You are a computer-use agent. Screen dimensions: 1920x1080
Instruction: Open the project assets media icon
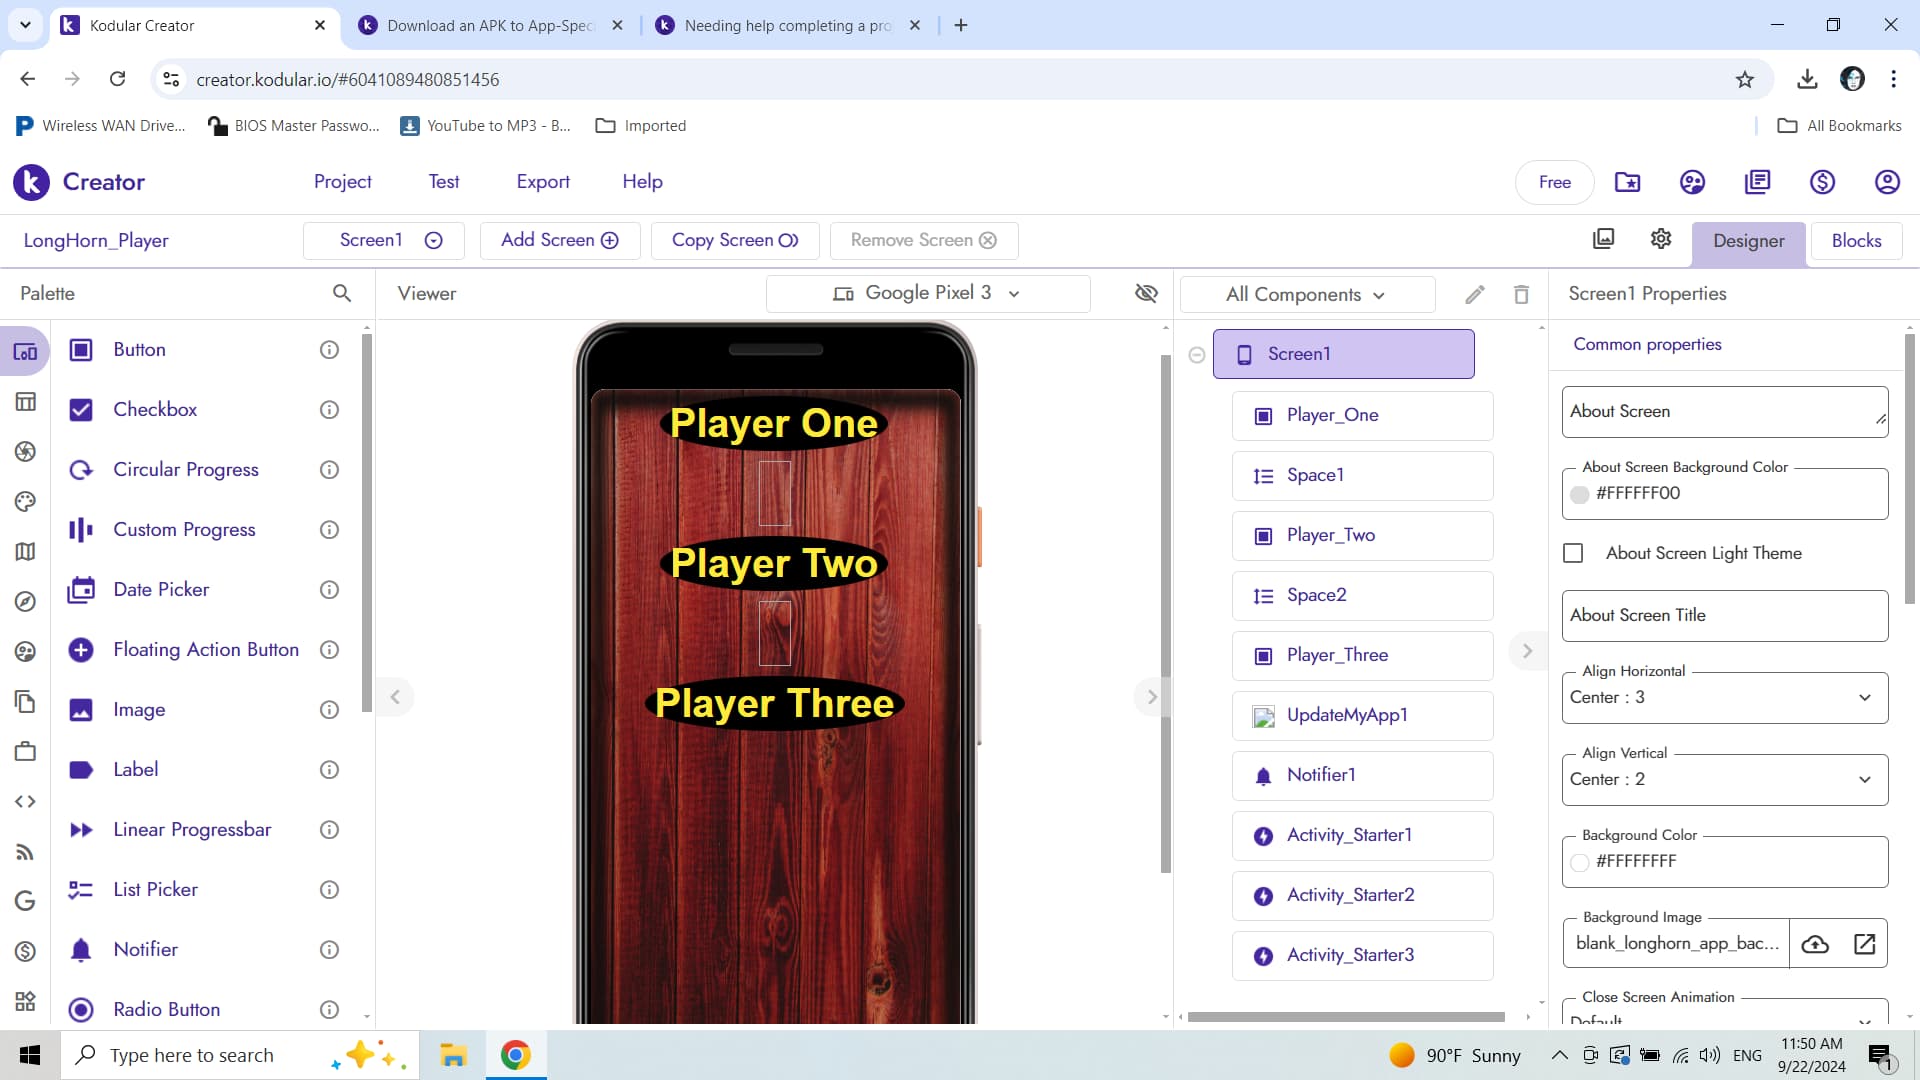(1604, 238)
